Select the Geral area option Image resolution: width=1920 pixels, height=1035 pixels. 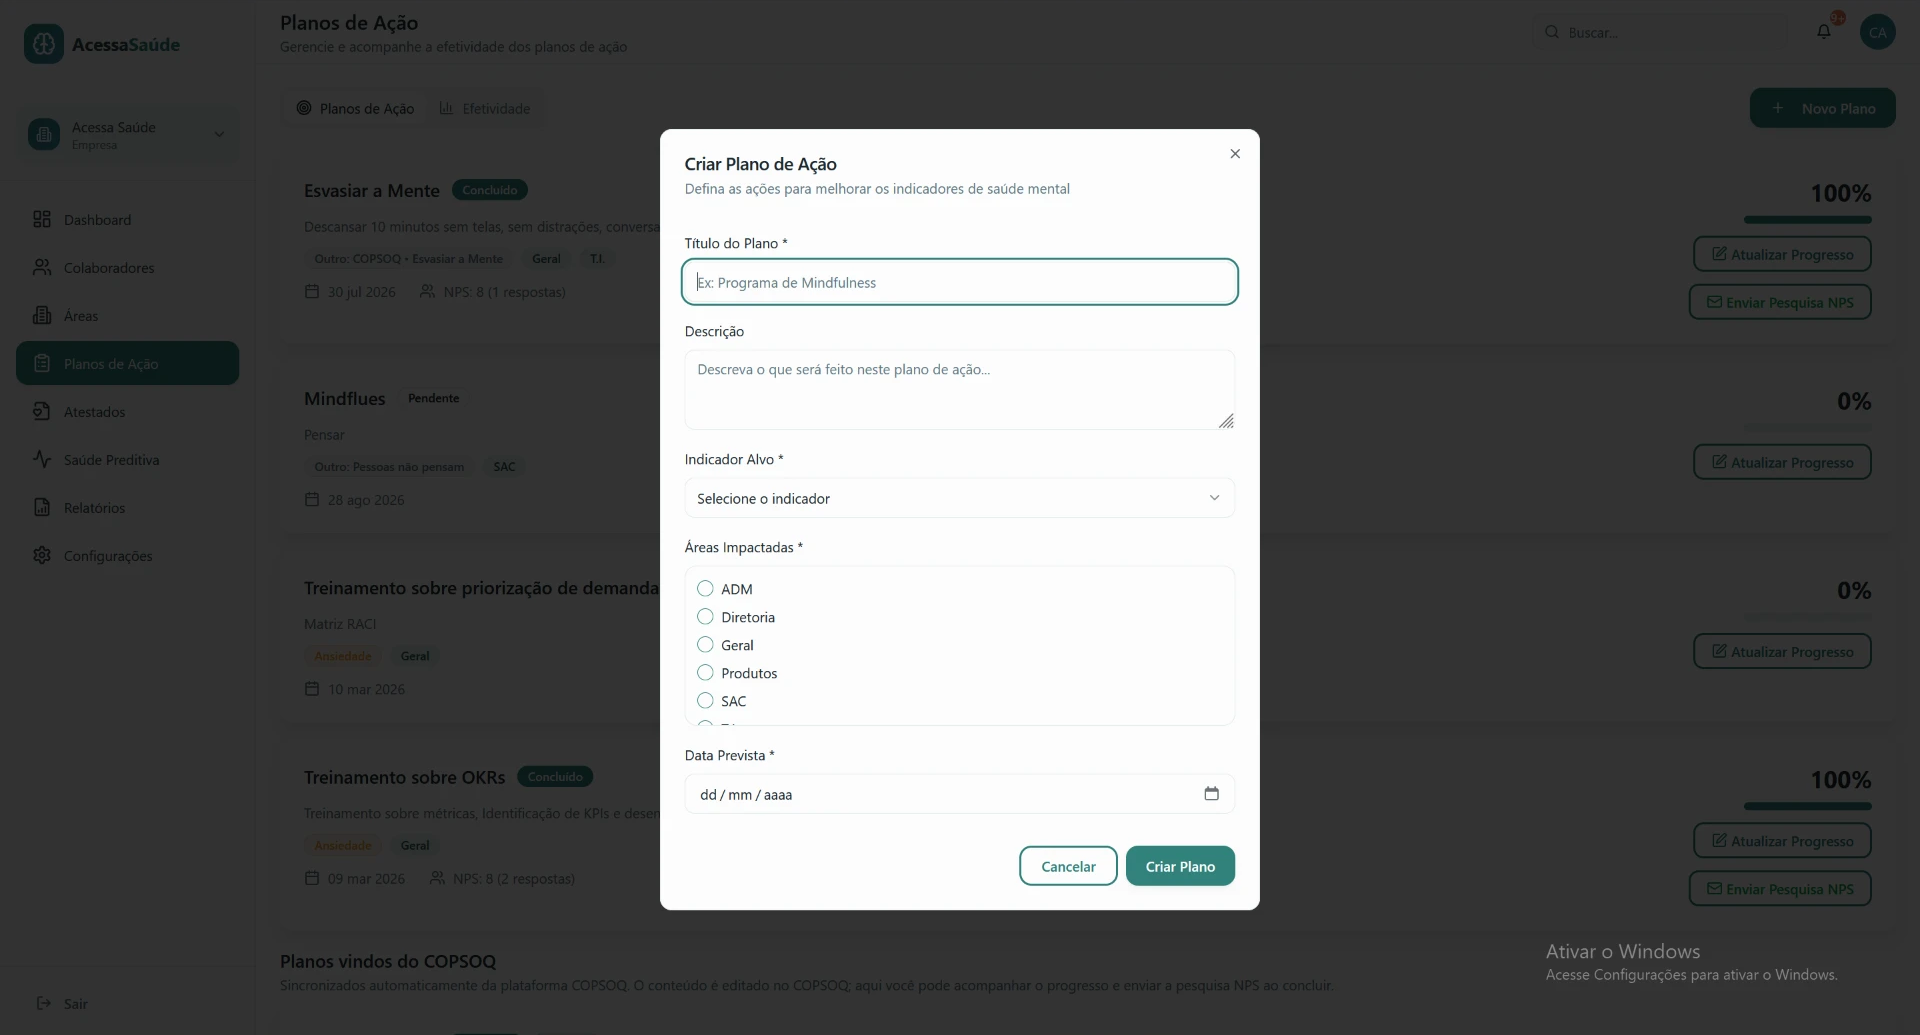[x=705, y=644]
